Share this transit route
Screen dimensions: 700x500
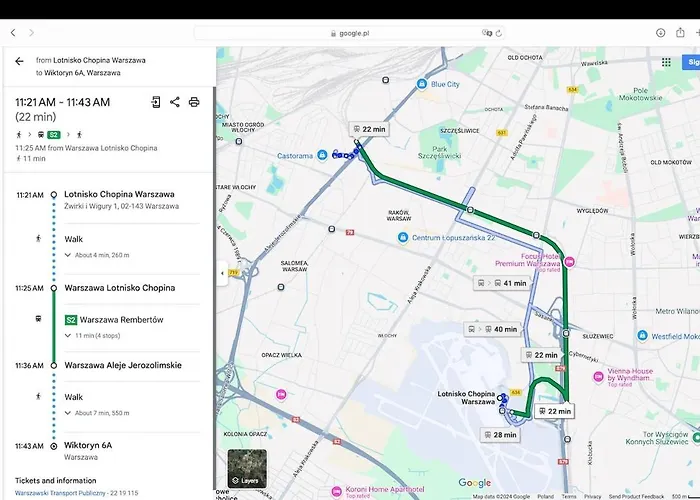pyautogui.click(x=175, y=102)
